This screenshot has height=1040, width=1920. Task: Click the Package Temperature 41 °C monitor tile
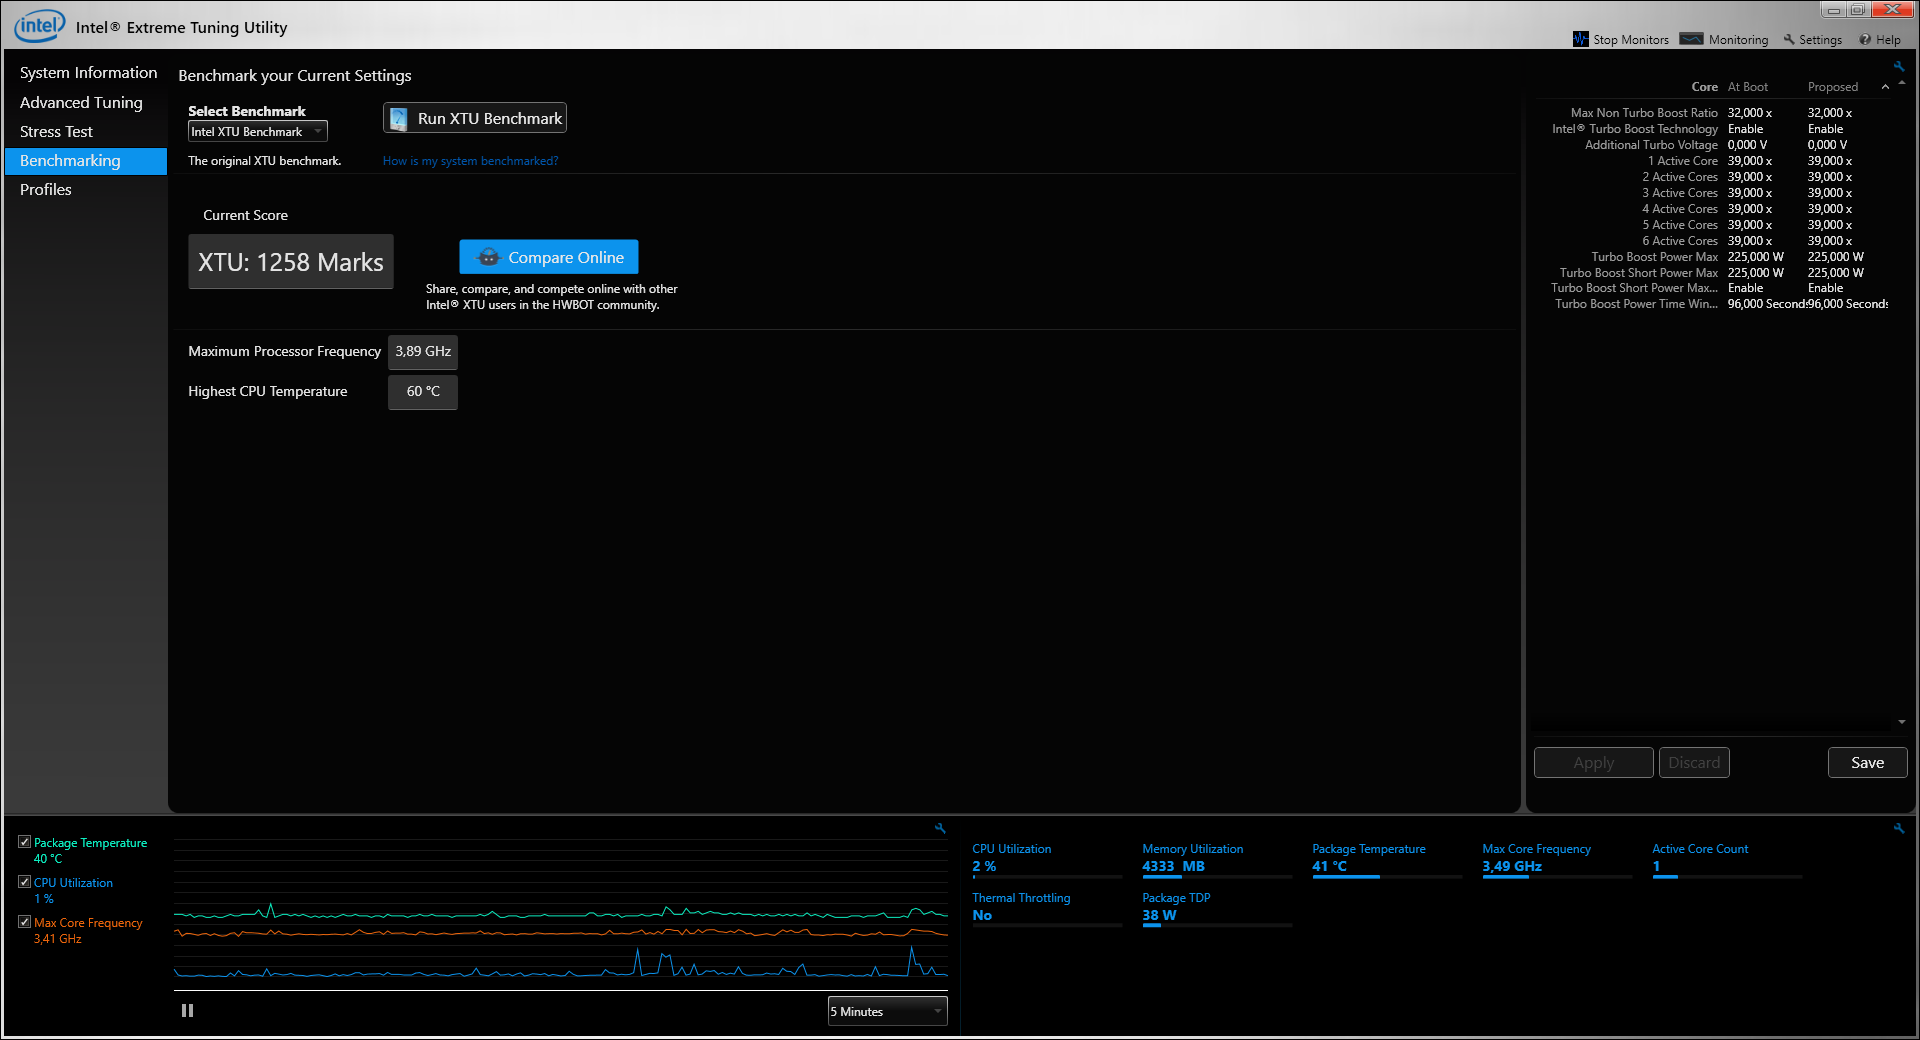[1387, 860]
